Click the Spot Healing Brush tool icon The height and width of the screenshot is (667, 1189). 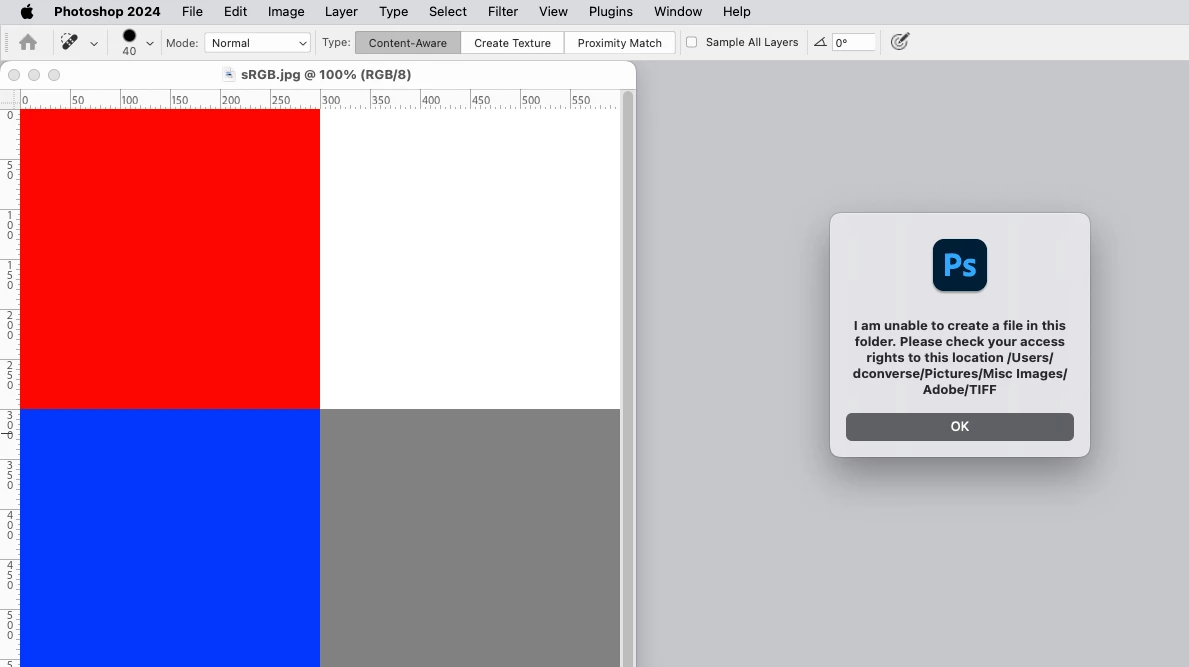coord(69,42)
